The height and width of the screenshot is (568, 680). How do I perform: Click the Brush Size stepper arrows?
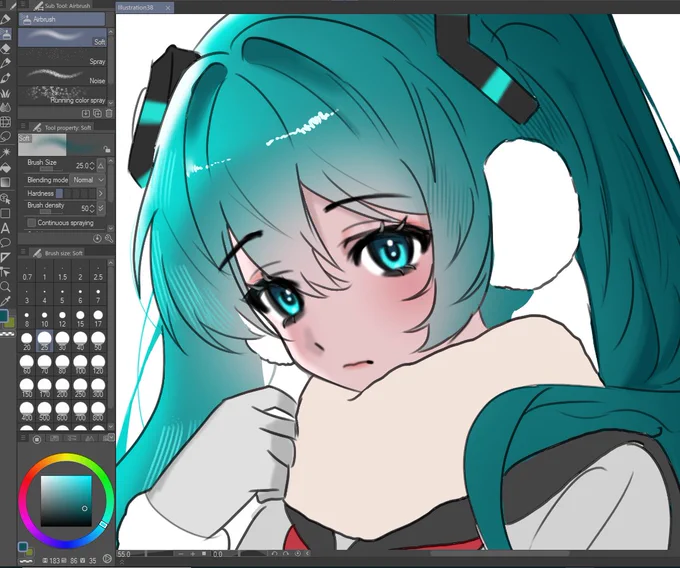pos(92,166)
